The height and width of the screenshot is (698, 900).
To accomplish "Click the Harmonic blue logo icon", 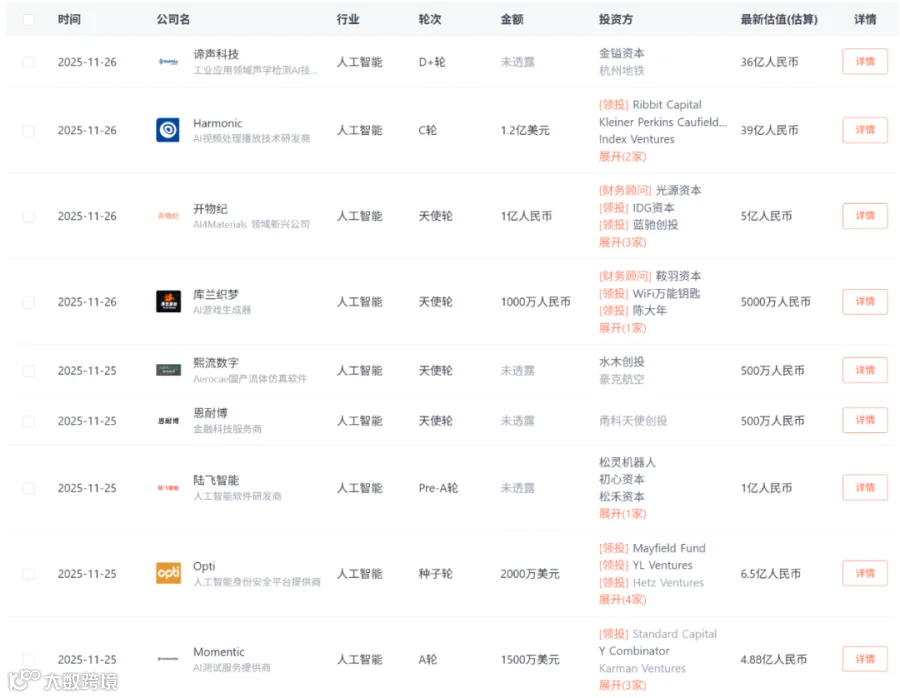I will pos(168,130).
